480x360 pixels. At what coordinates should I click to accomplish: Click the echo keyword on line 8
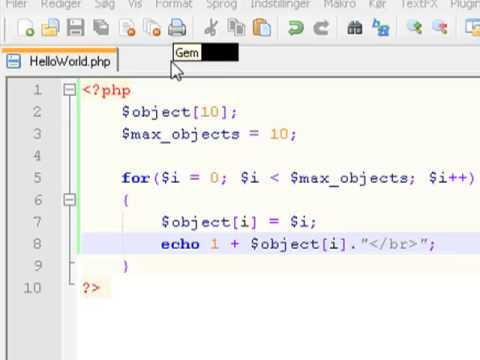pos(180,244)
